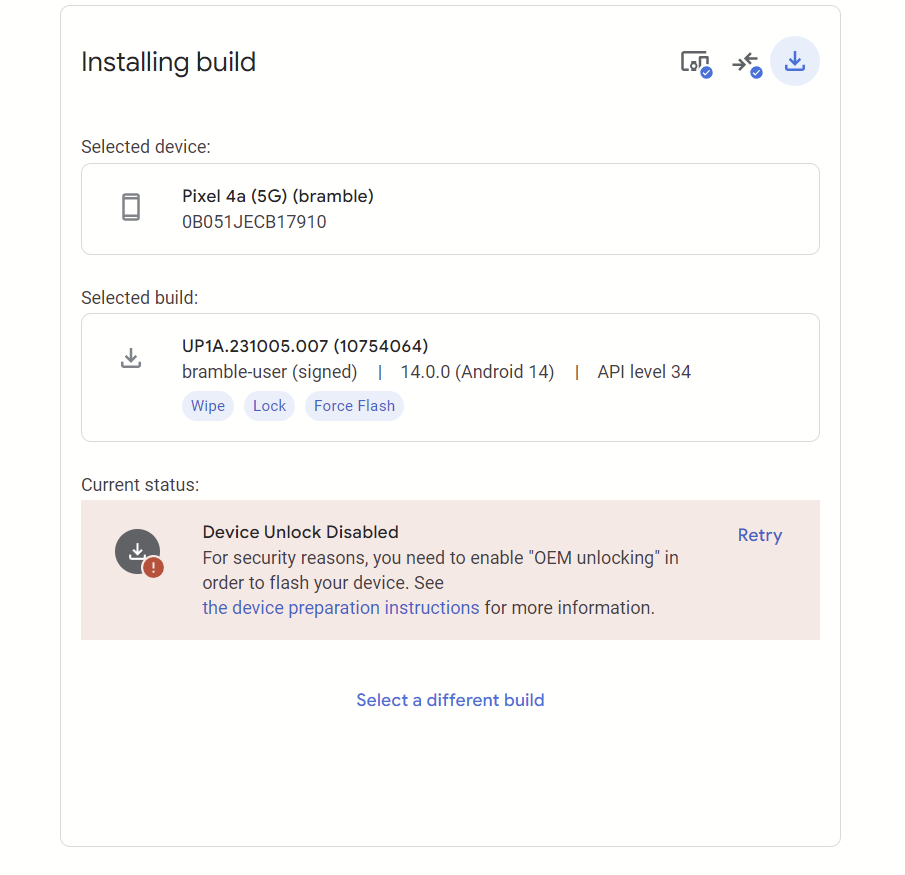
Task: Click the Selected device label
Action: click(x=145, y=147)
